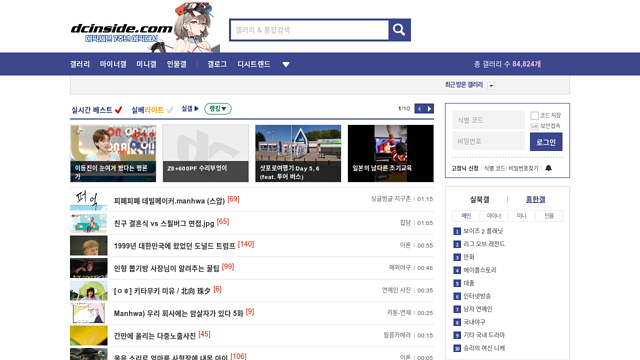Click the 필름카메라 gallery name
This screenshot has width=640, height=360.
pyautogui.click(x=397, y=335)
